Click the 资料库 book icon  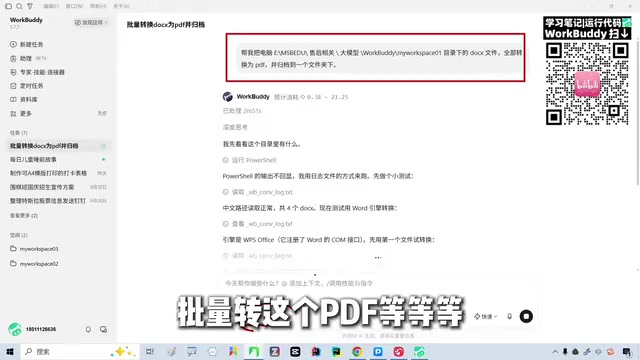(x=13, y=100)
